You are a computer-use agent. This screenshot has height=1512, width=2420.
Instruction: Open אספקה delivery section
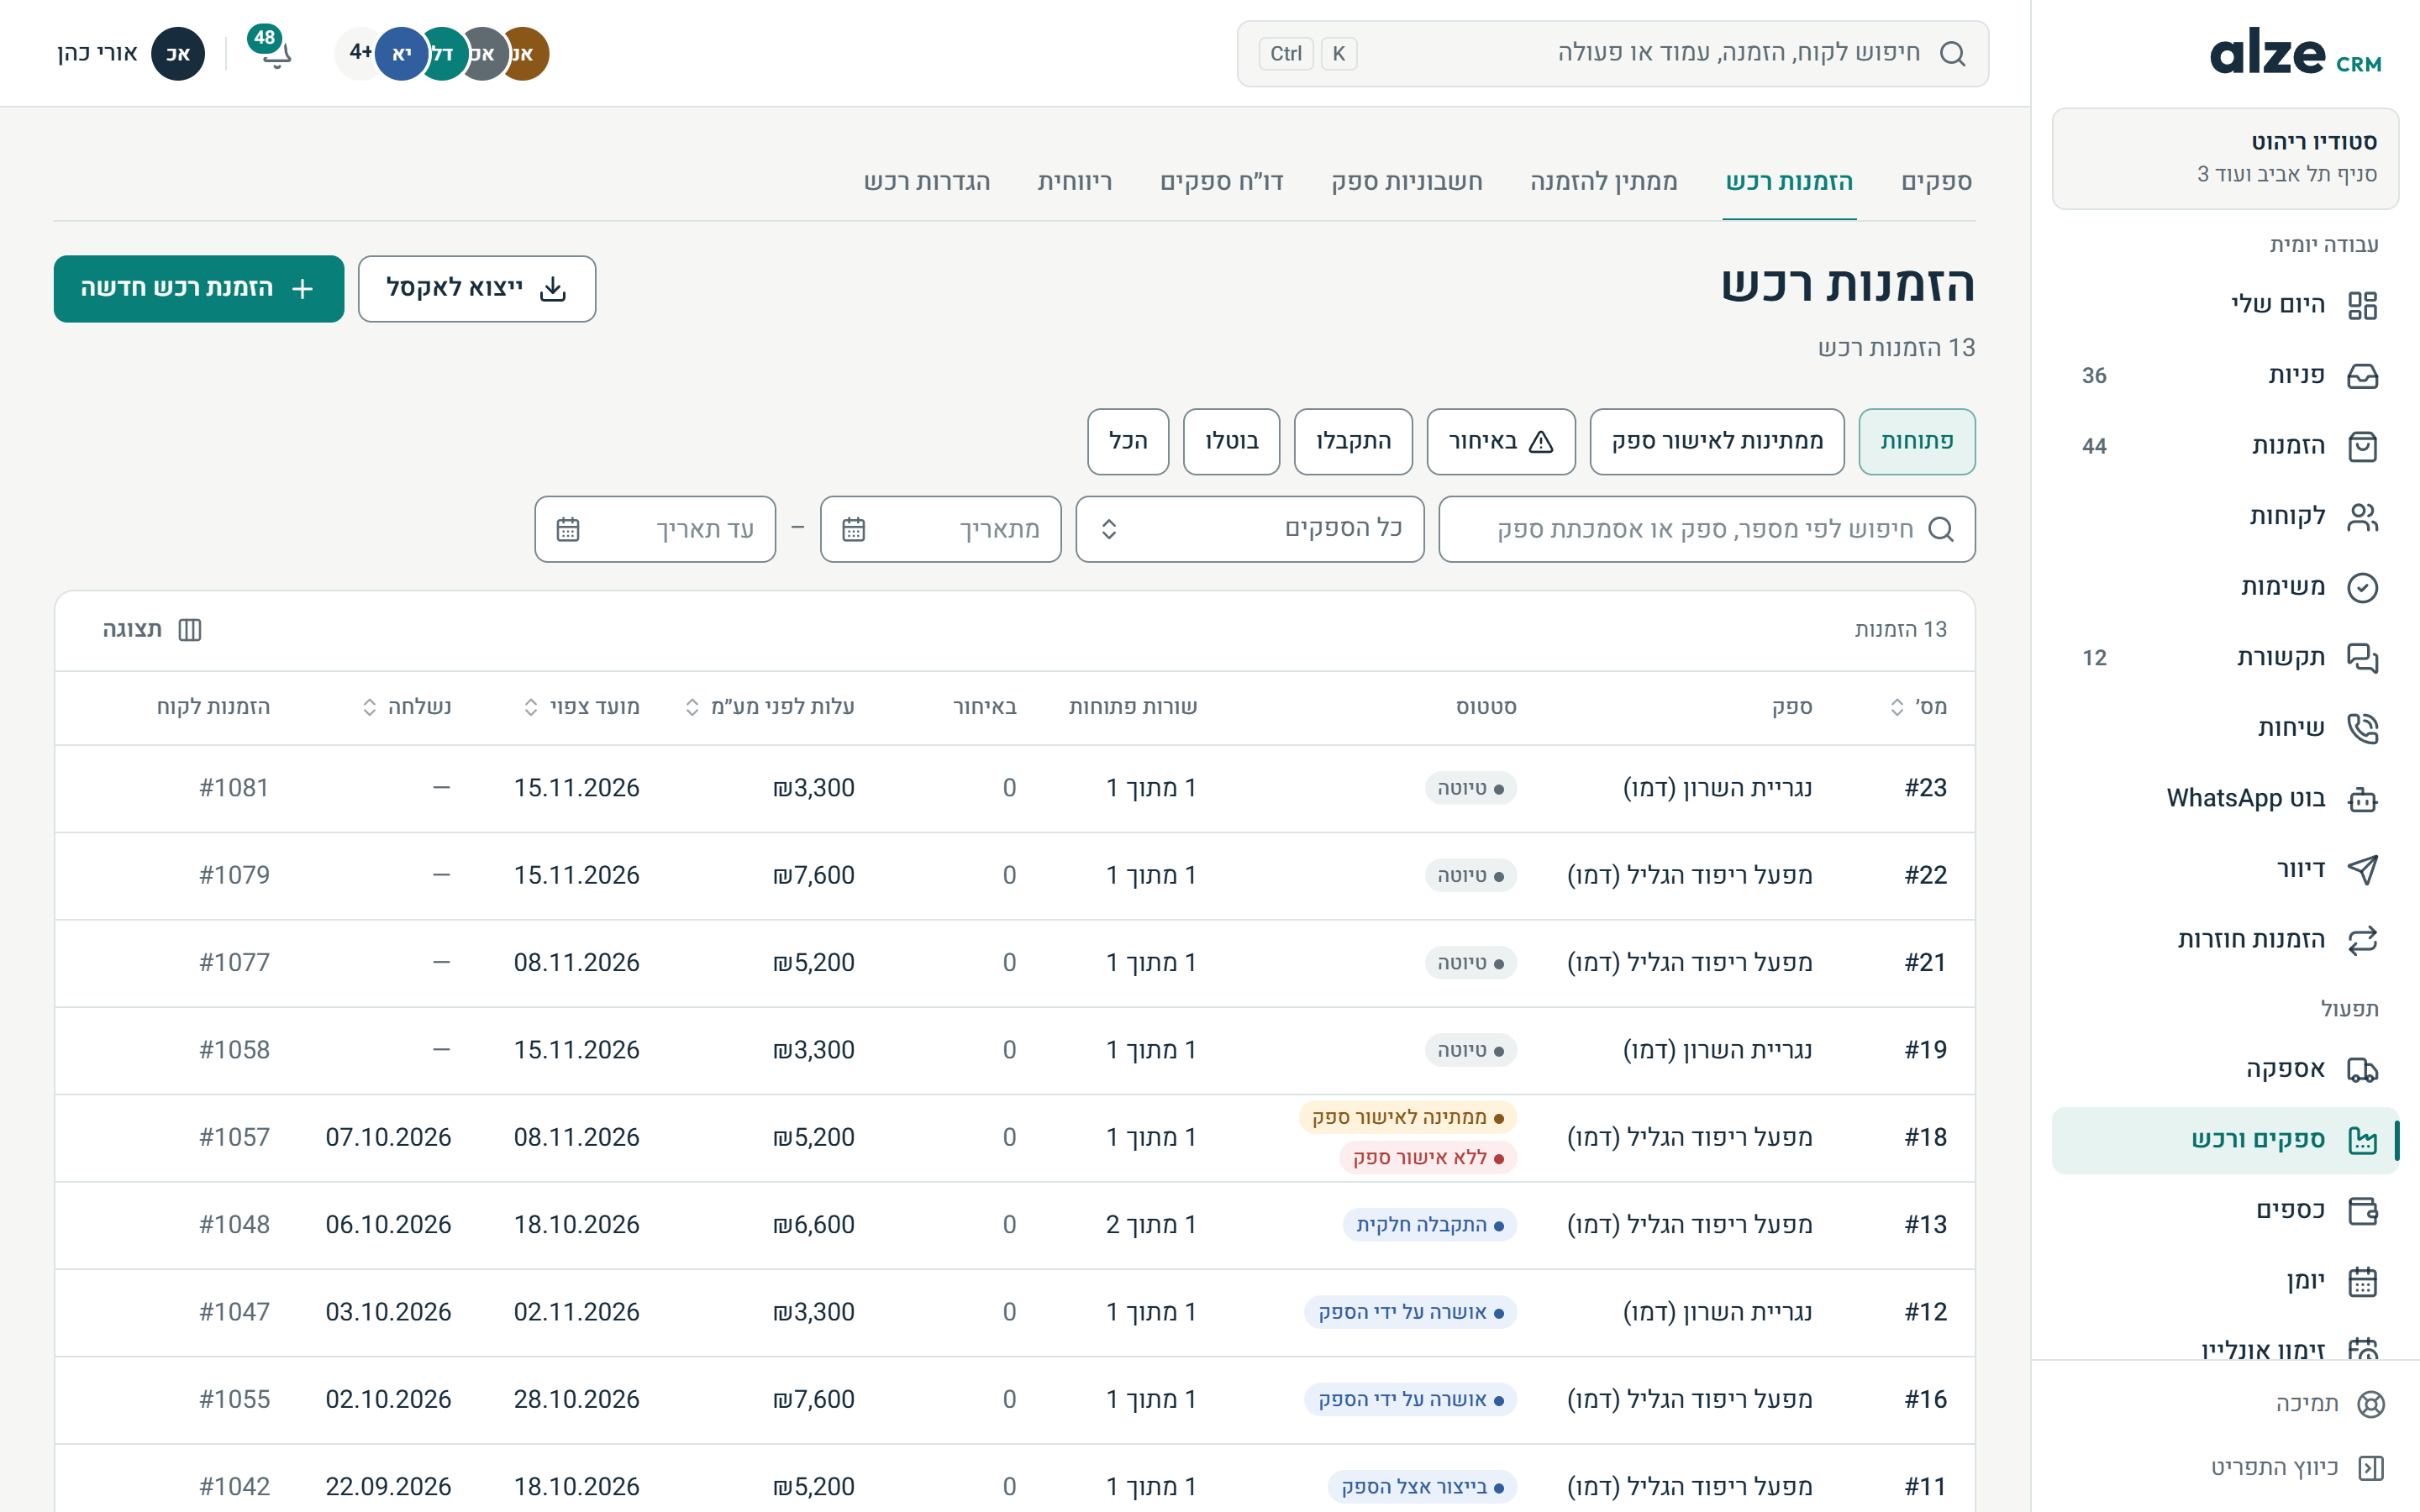click(2225, 1069)
